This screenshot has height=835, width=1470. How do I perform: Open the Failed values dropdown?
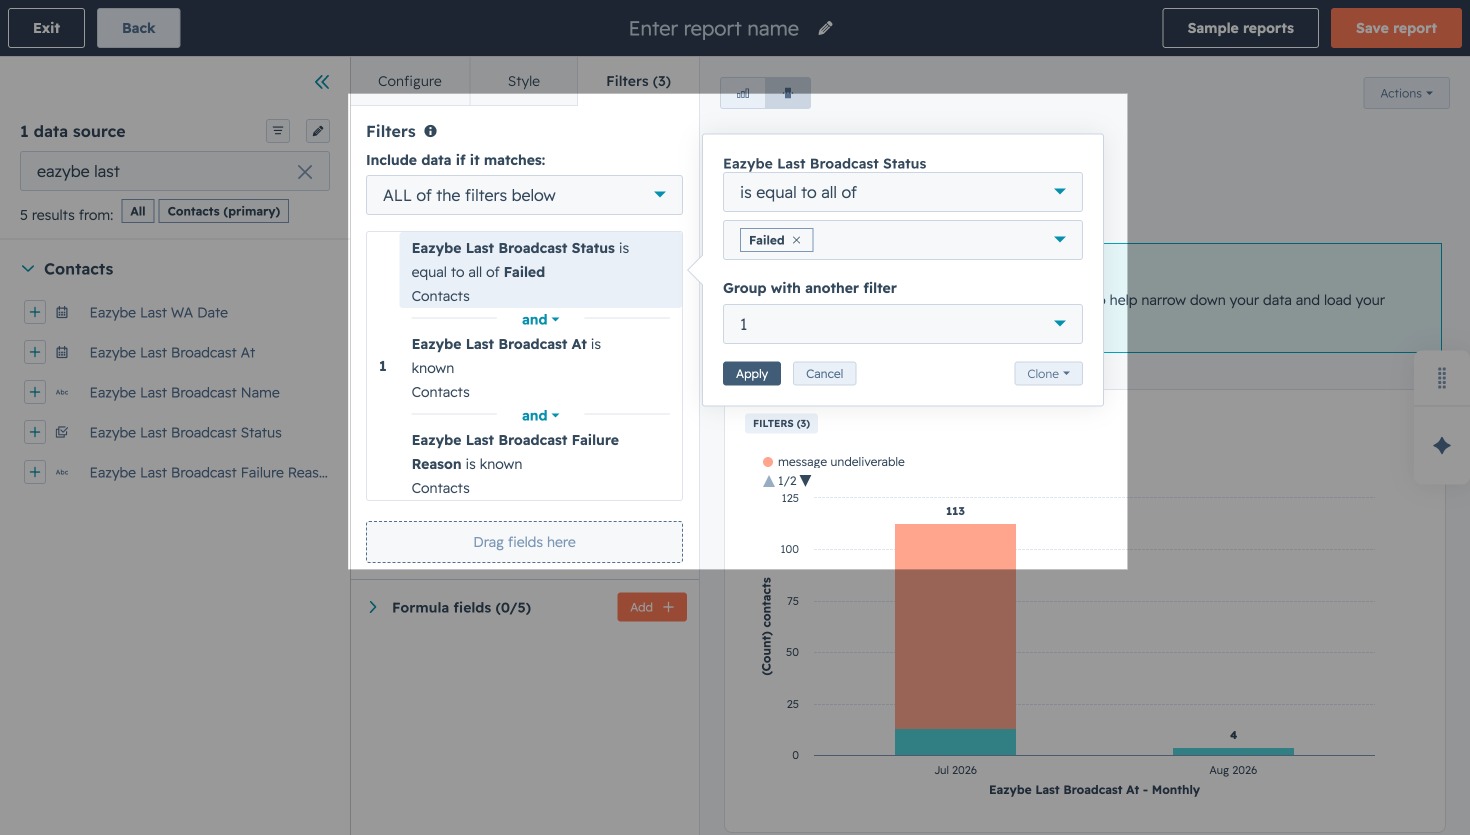pyautogui.click(x=902, y=240)
